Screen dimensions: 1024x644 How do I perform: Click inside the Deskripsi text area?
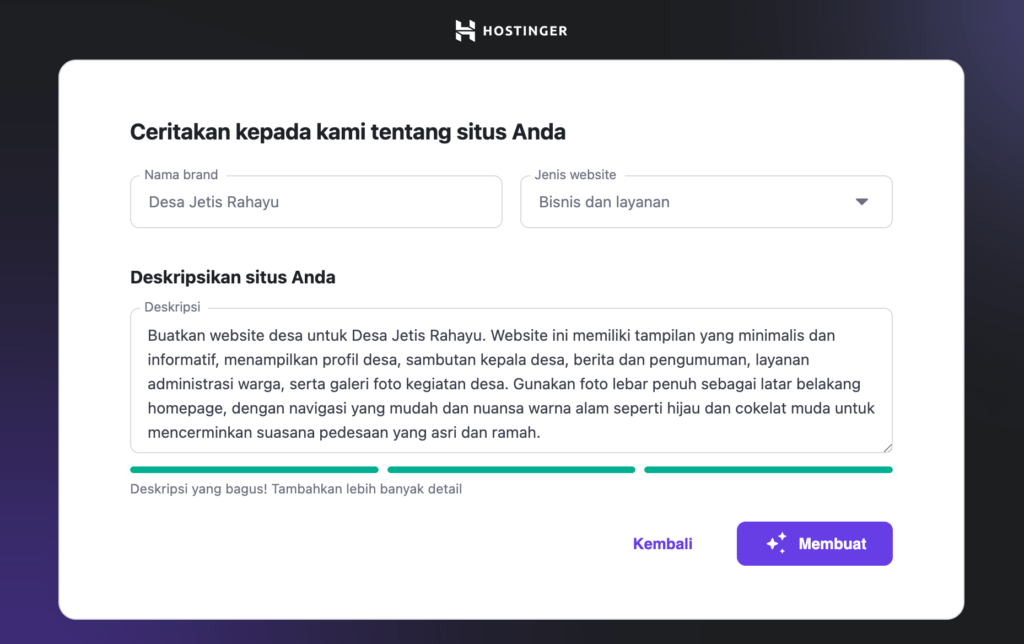click(511, 380)
